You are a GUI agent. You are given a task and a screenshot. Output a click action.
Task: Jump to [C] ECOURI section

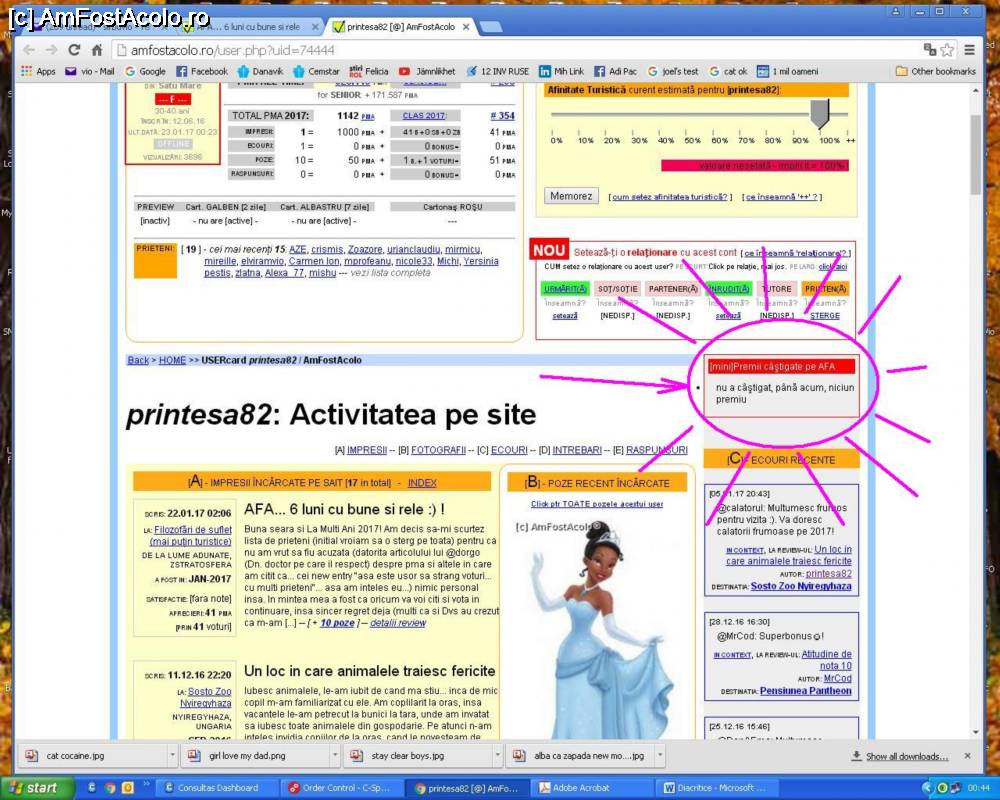tap(509, 450)
